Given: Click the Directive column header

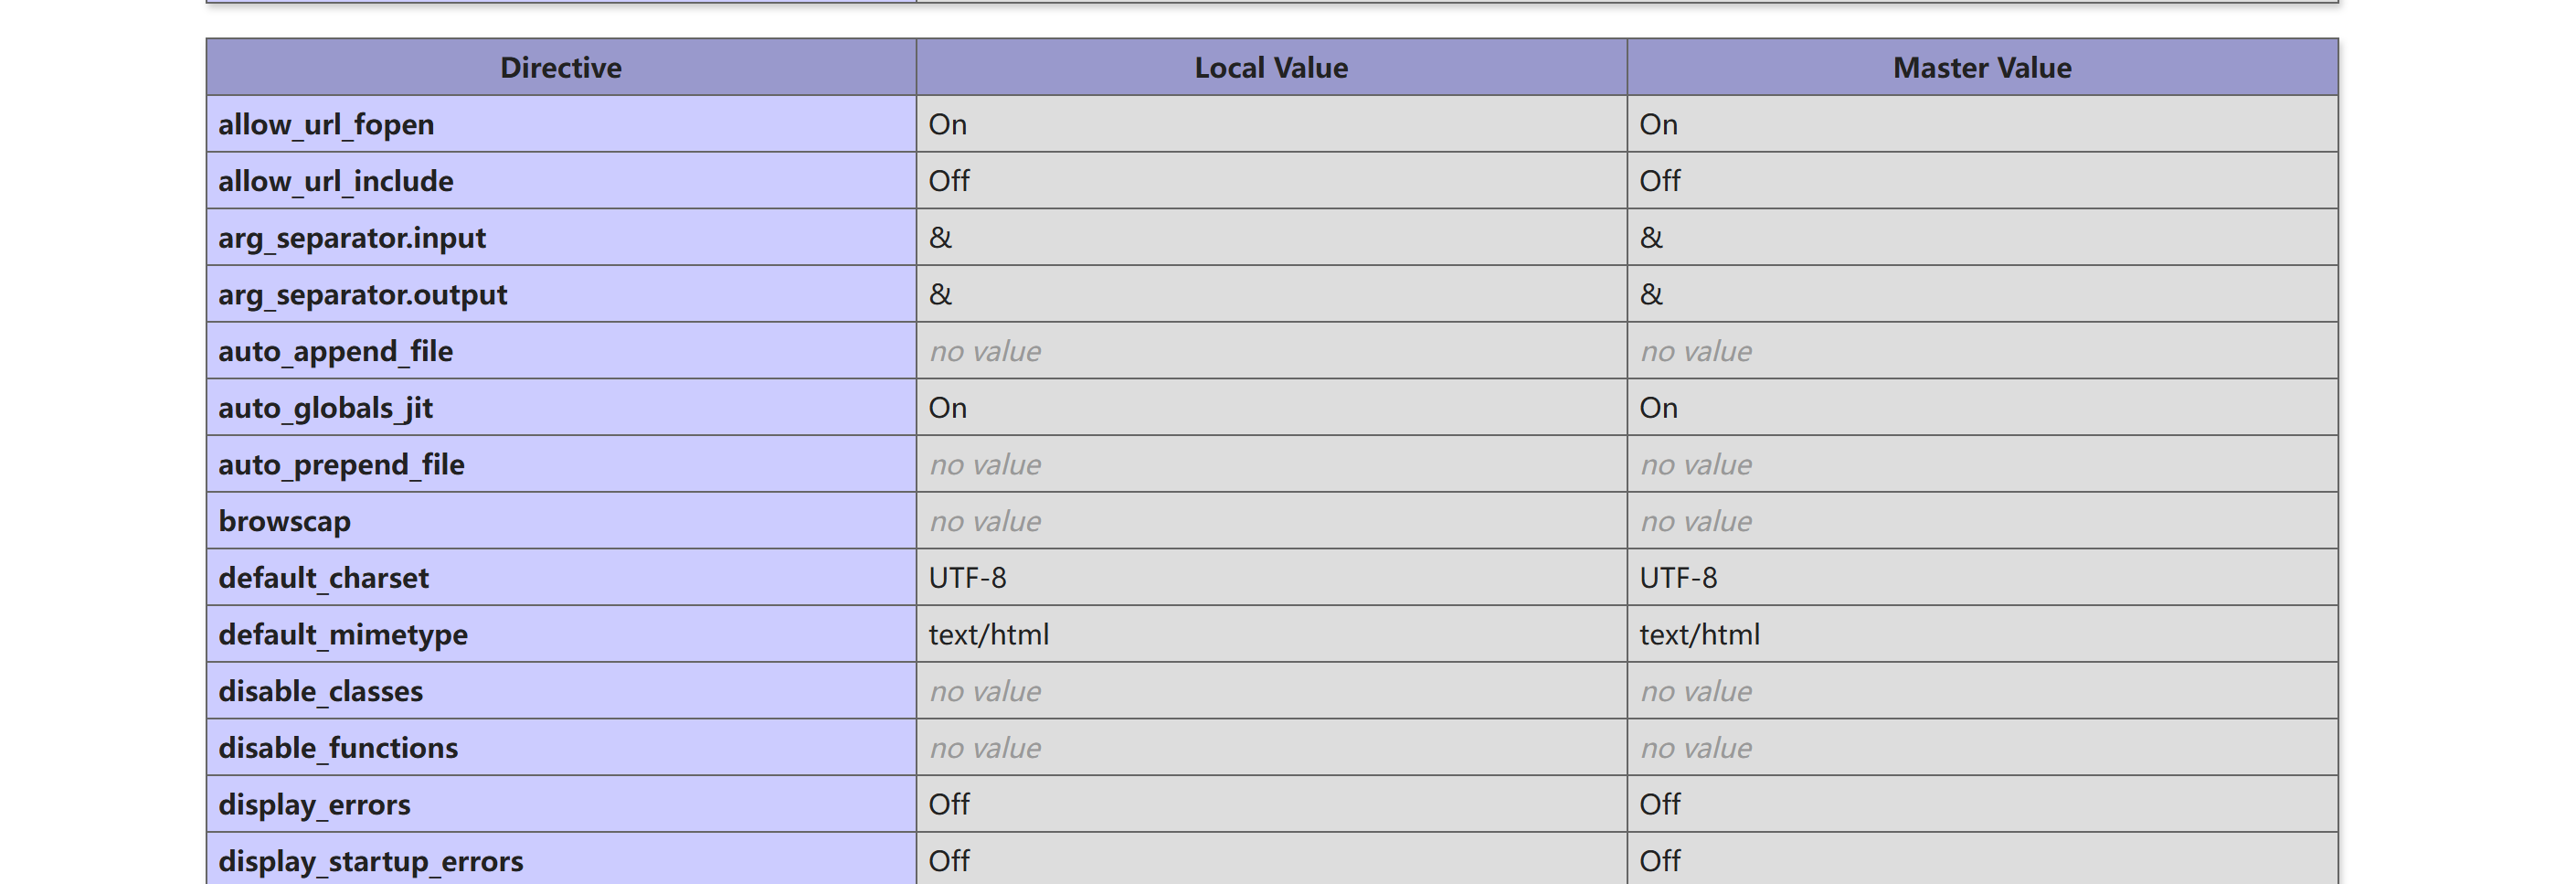Looking at the screenshot, I should pyautogui.click(x=560, y=67).
